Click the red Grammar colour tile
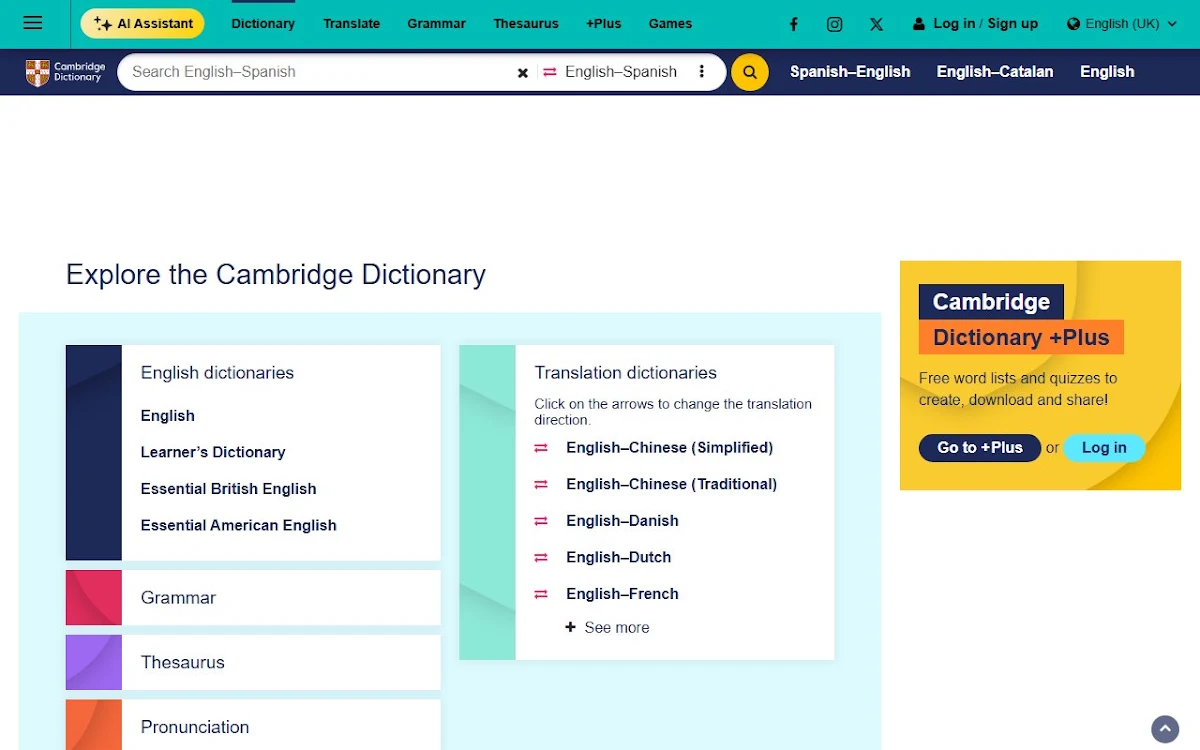This screenshot has width=1200, height=750. coord(94,598)
